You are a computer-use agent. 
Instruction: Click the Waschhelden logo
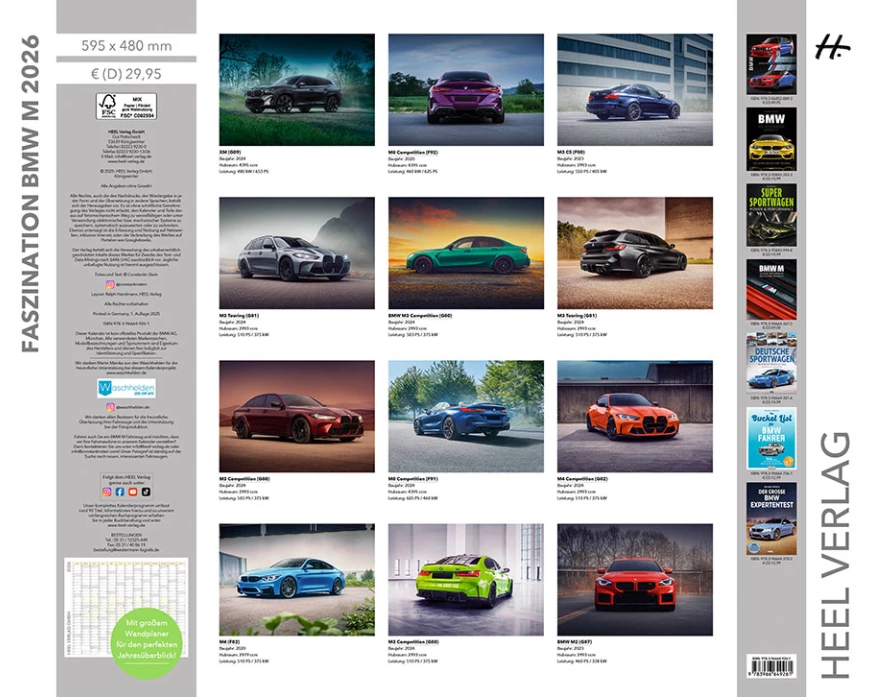[120, 388]
